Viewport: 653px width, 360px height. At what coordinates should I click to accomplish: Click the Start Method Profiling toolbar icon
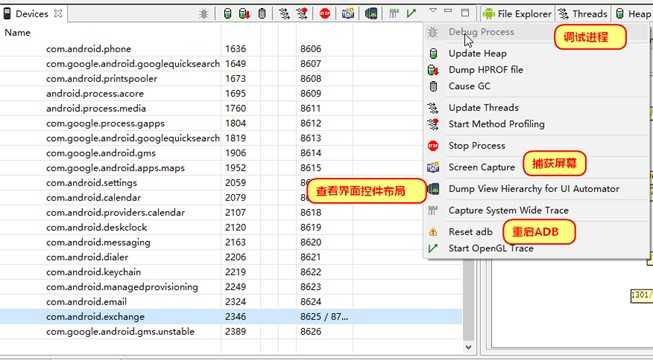[x=302, y=14]
